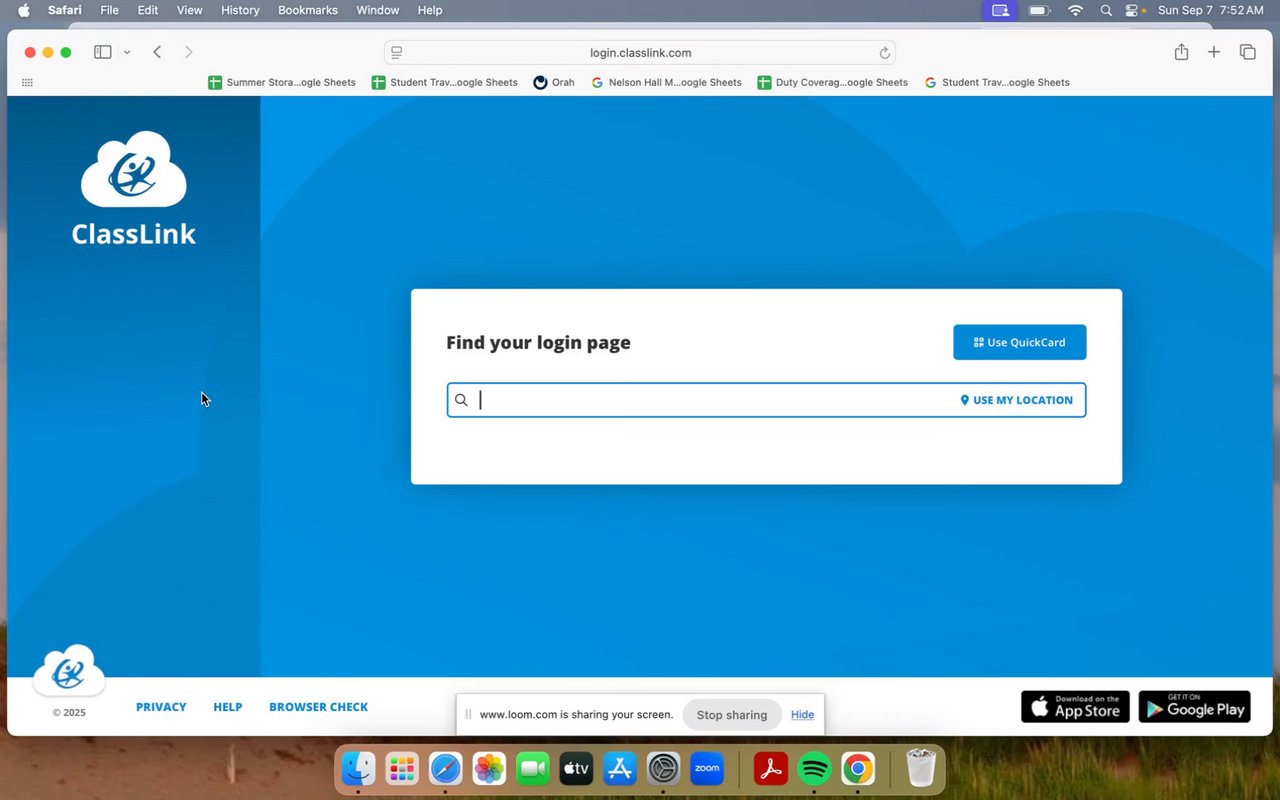Open the File menu
This screenshot has width=1280, height=800.
tap(109, 10)
